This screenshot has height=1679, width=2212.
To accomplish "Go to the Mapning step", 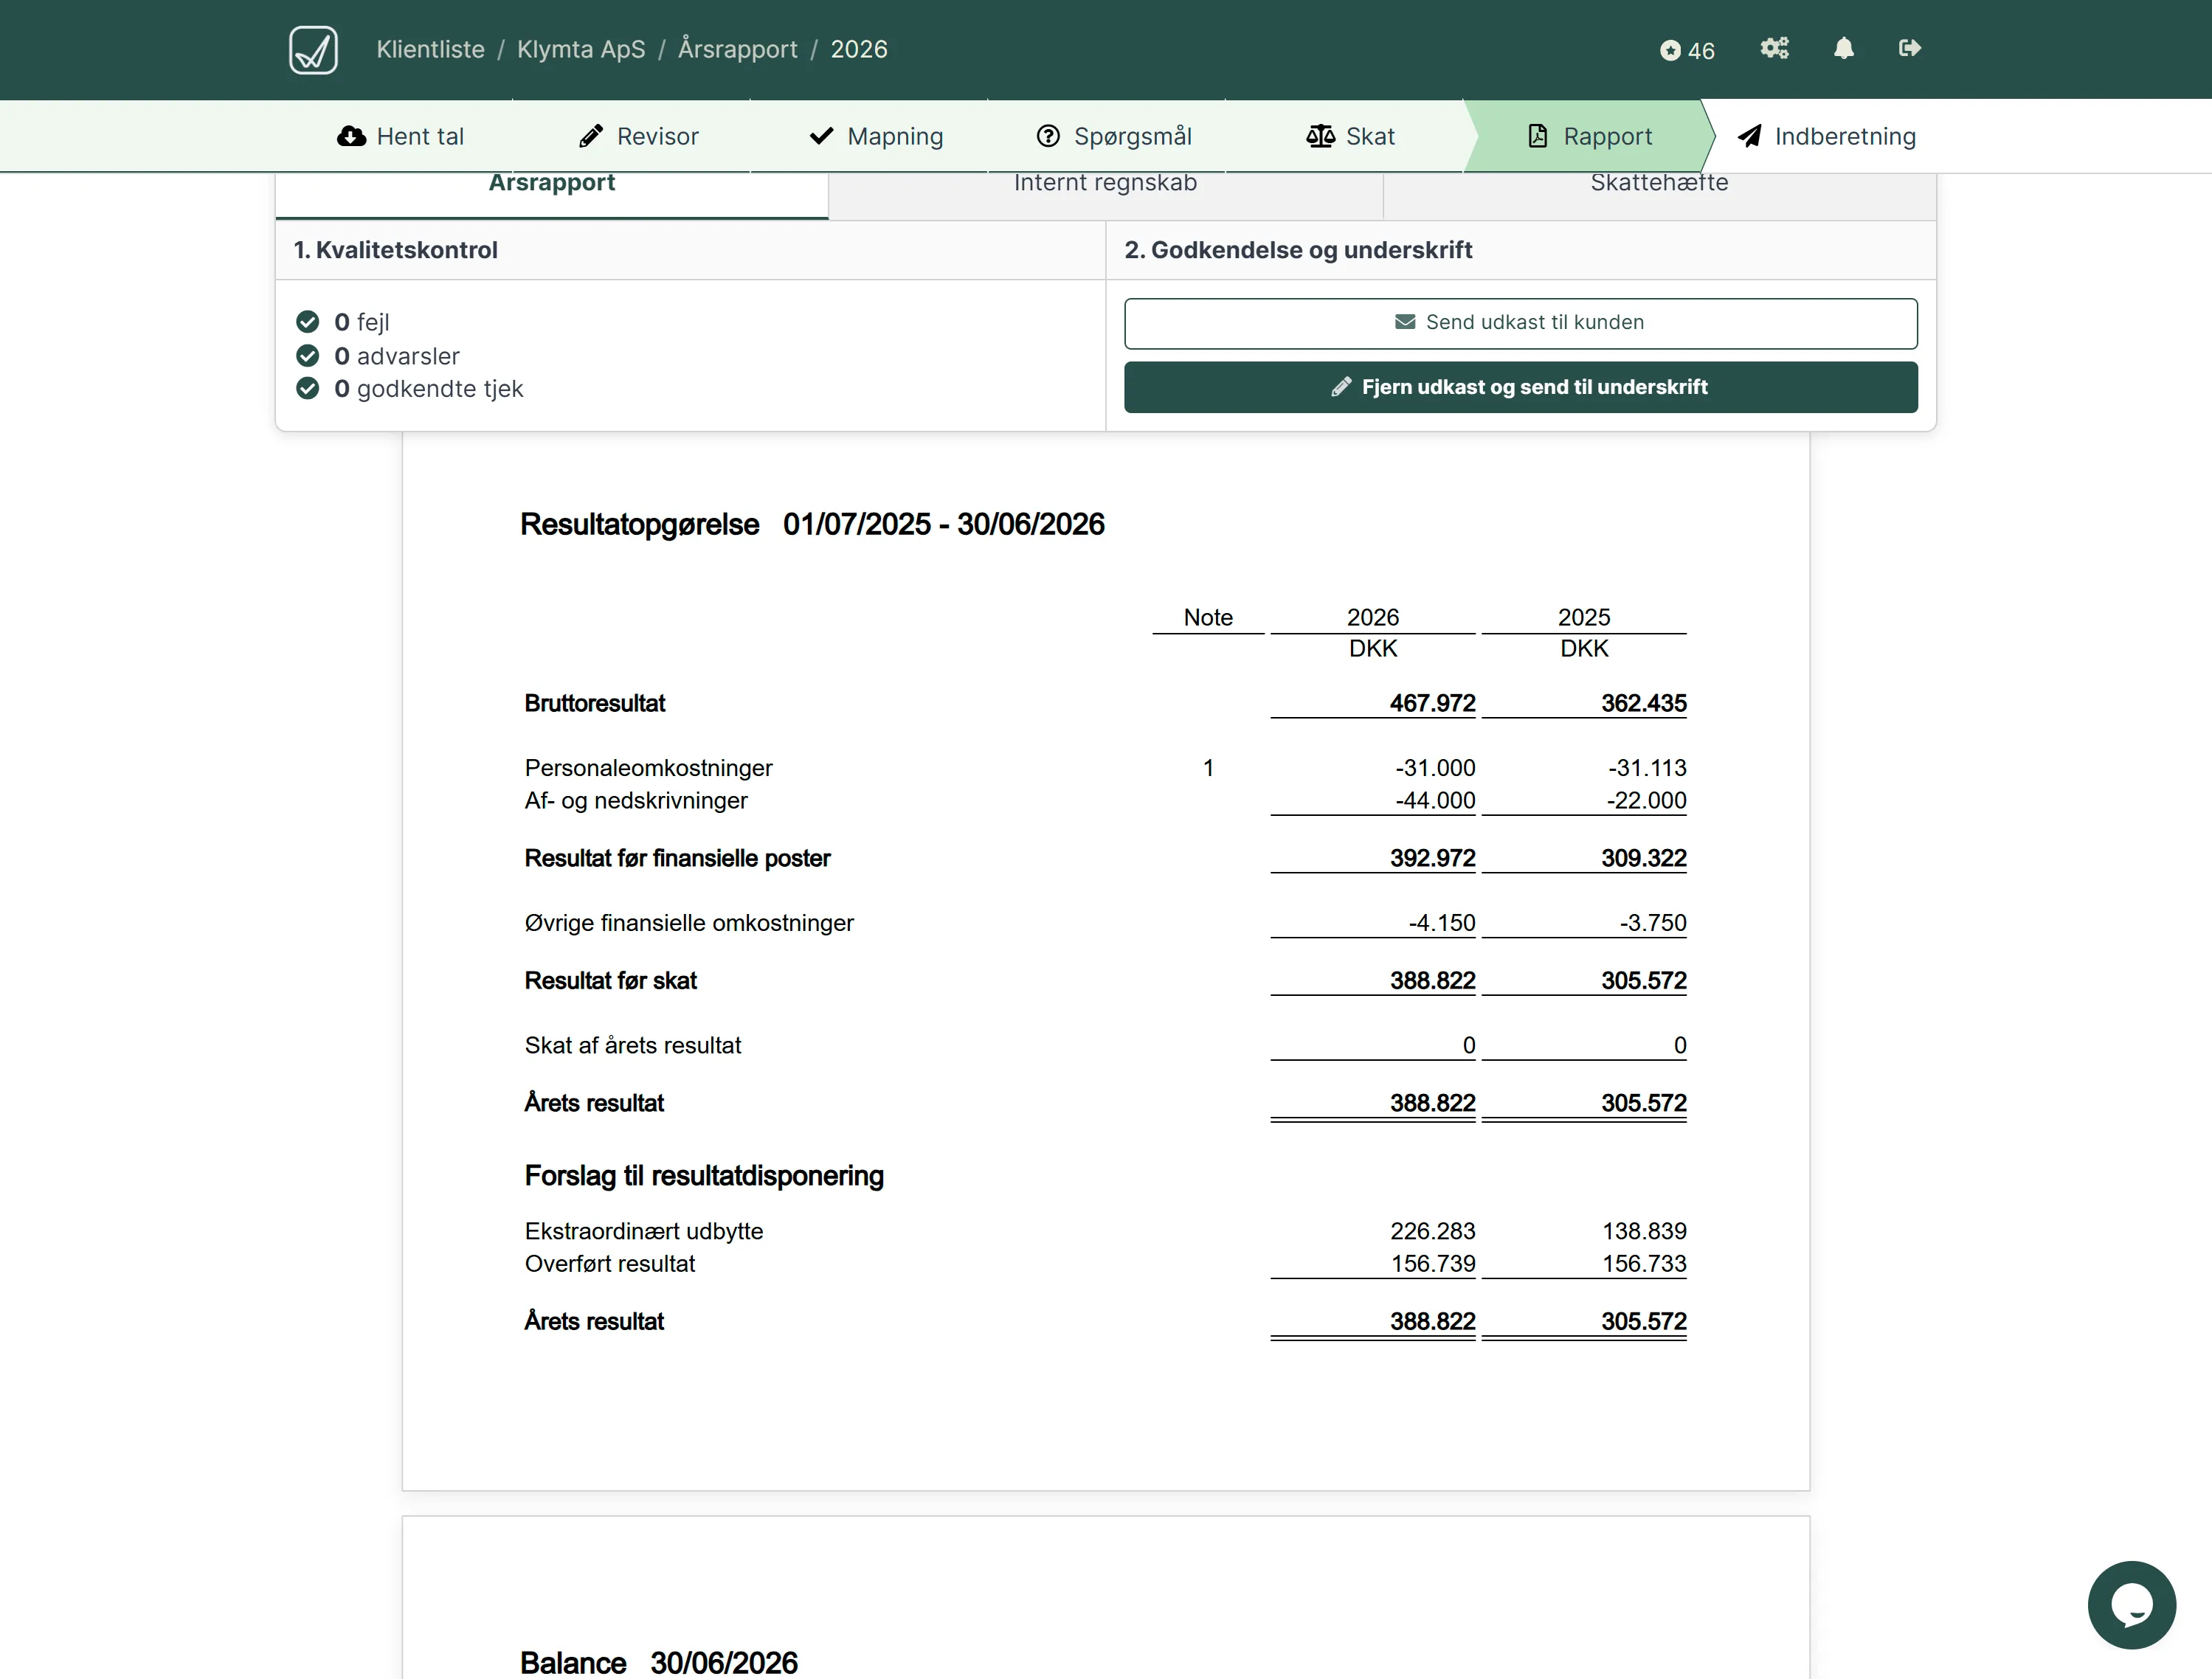I will point(876,136).
